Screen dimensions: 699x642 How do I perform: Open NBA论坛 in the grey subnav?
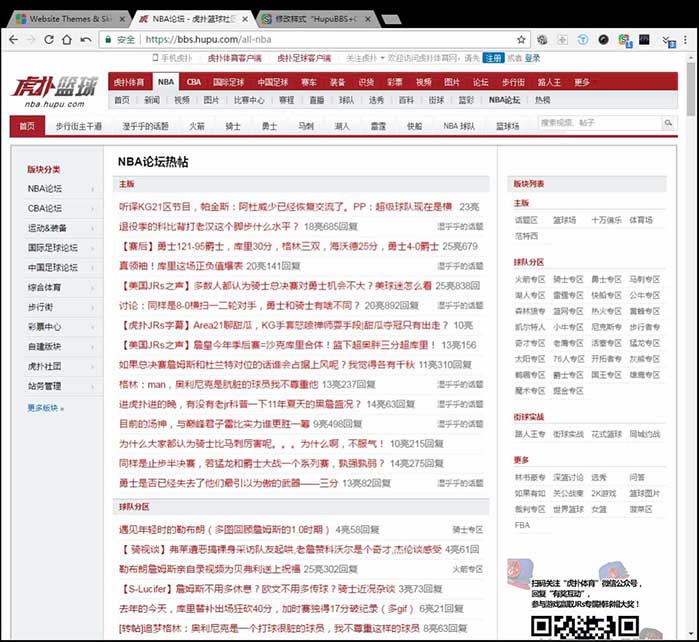coord(504,100)
